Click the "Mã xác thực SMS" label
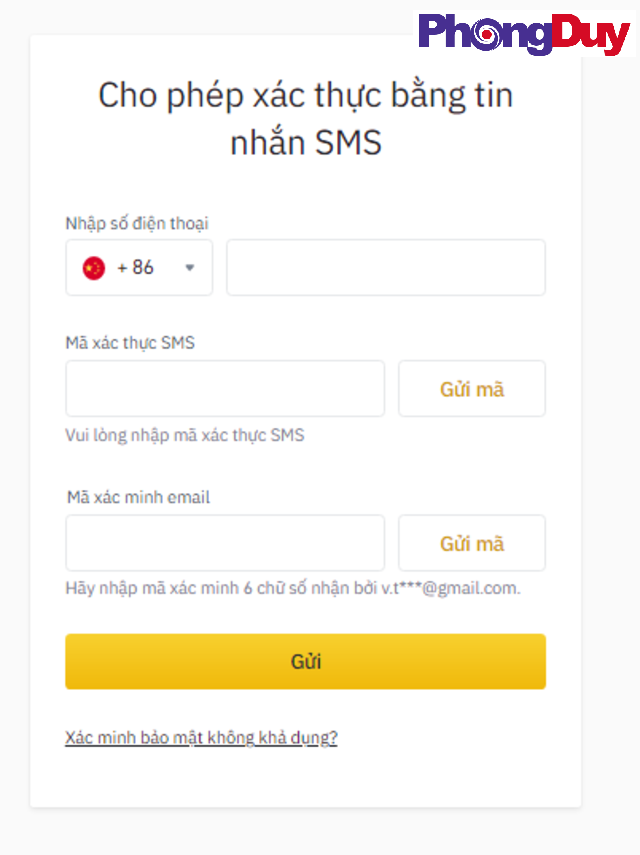 (x=130, y=342)
